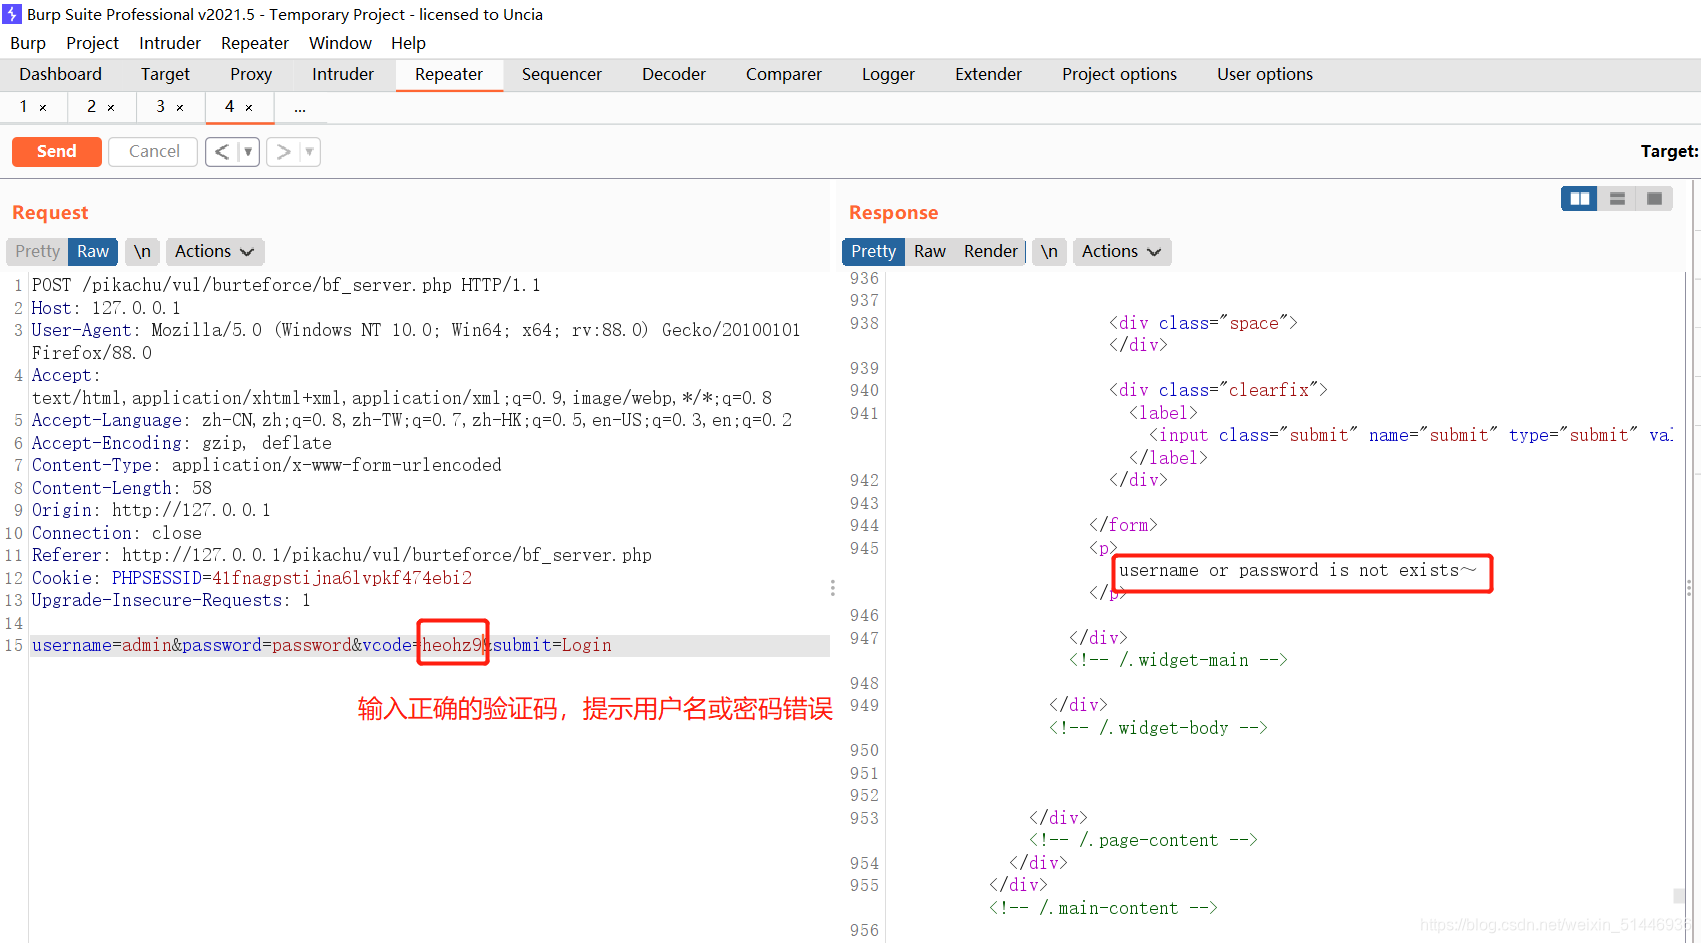Toggle \n non-printable characters in Request
The width and height of the screenshot is (1701, 943).
point(142,252)
